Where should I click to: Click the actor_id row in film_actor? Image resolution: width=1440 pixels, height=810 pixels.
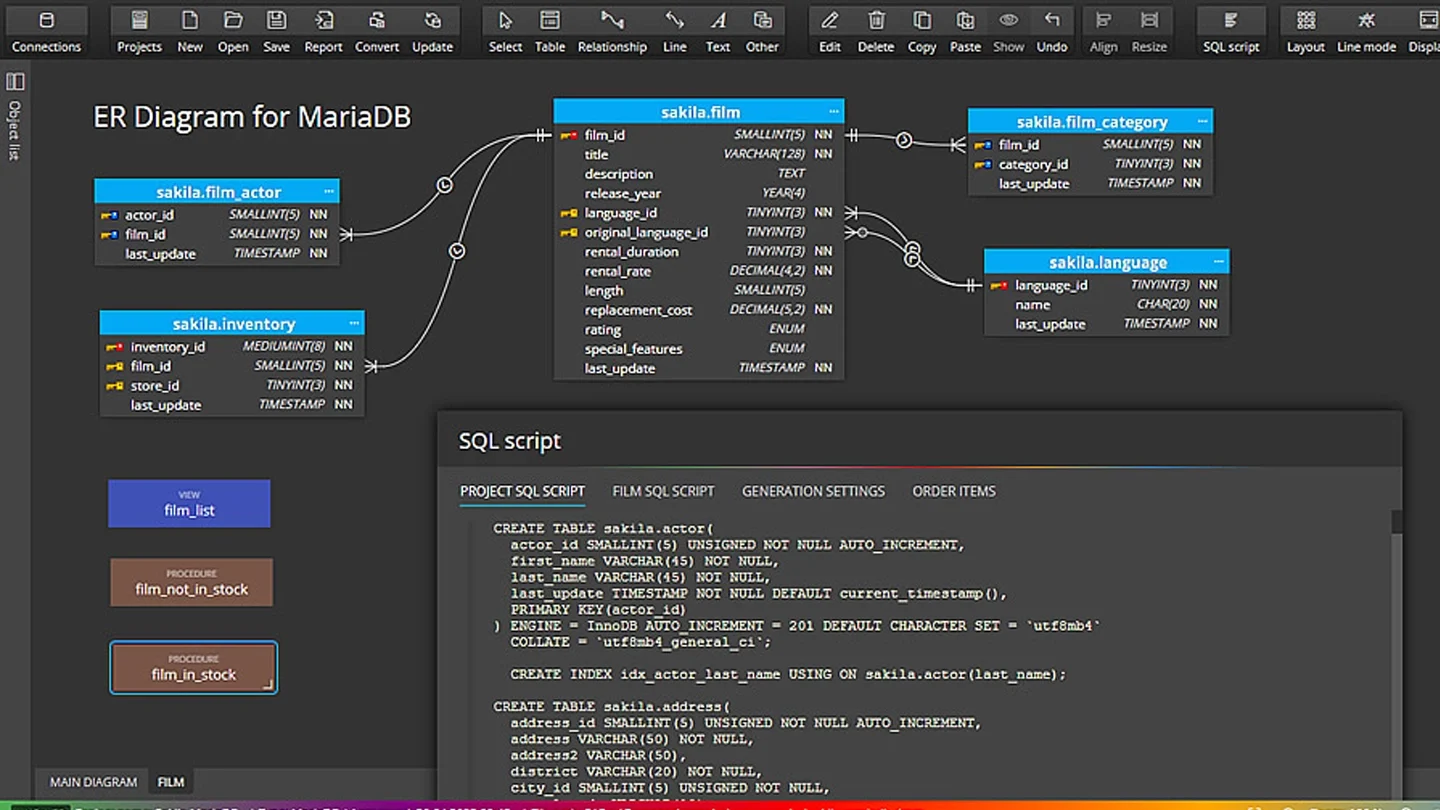[x=217, y=215]
